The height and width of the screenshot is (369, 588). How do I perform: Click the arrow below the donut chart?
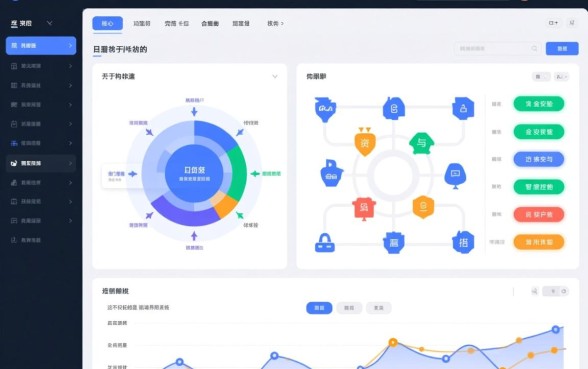coord(194,236)
